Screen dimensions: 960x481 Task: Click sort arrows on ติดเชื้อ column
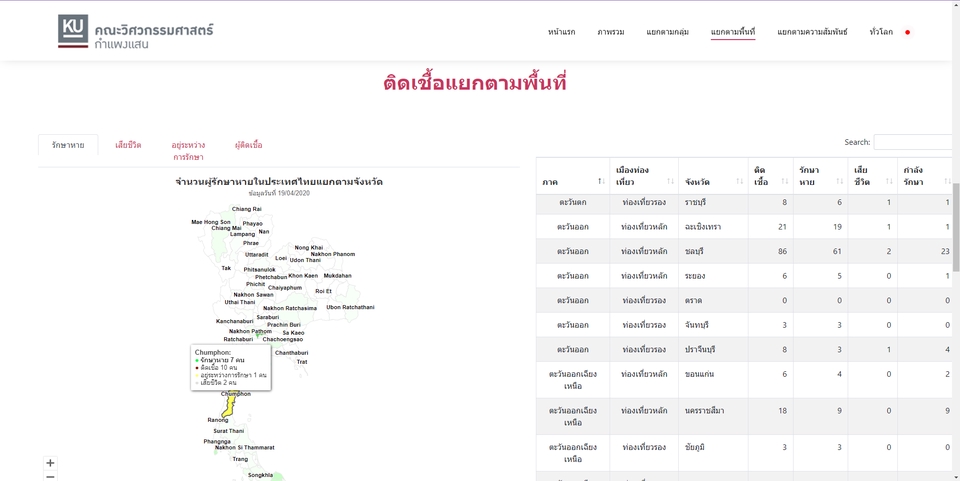point(785,182)
